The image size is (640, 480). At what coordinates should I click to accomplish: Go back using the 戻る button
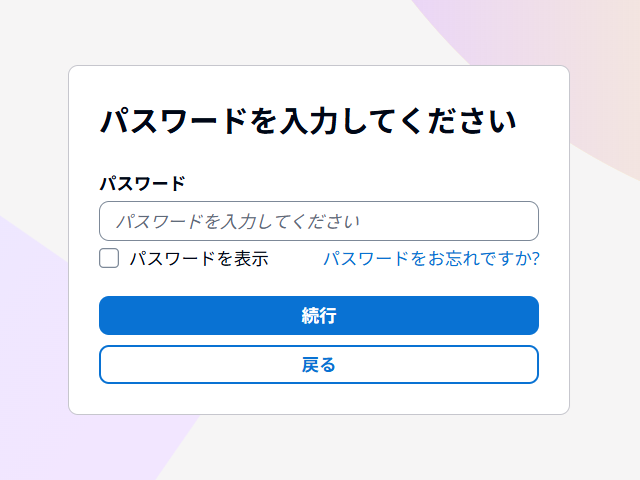pyautogui.click(x=319, y=365)
